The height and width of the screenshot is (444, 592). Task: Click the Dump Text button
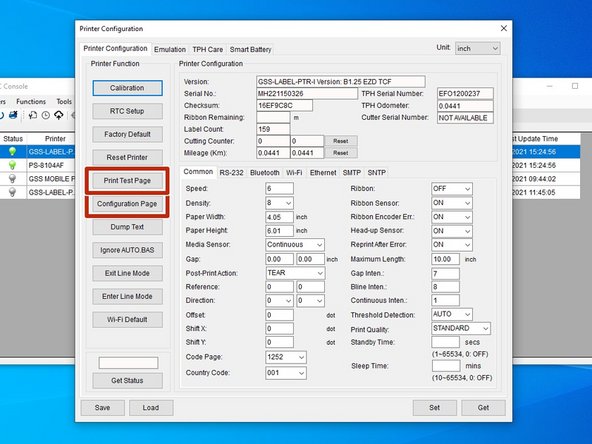[128, 227]
